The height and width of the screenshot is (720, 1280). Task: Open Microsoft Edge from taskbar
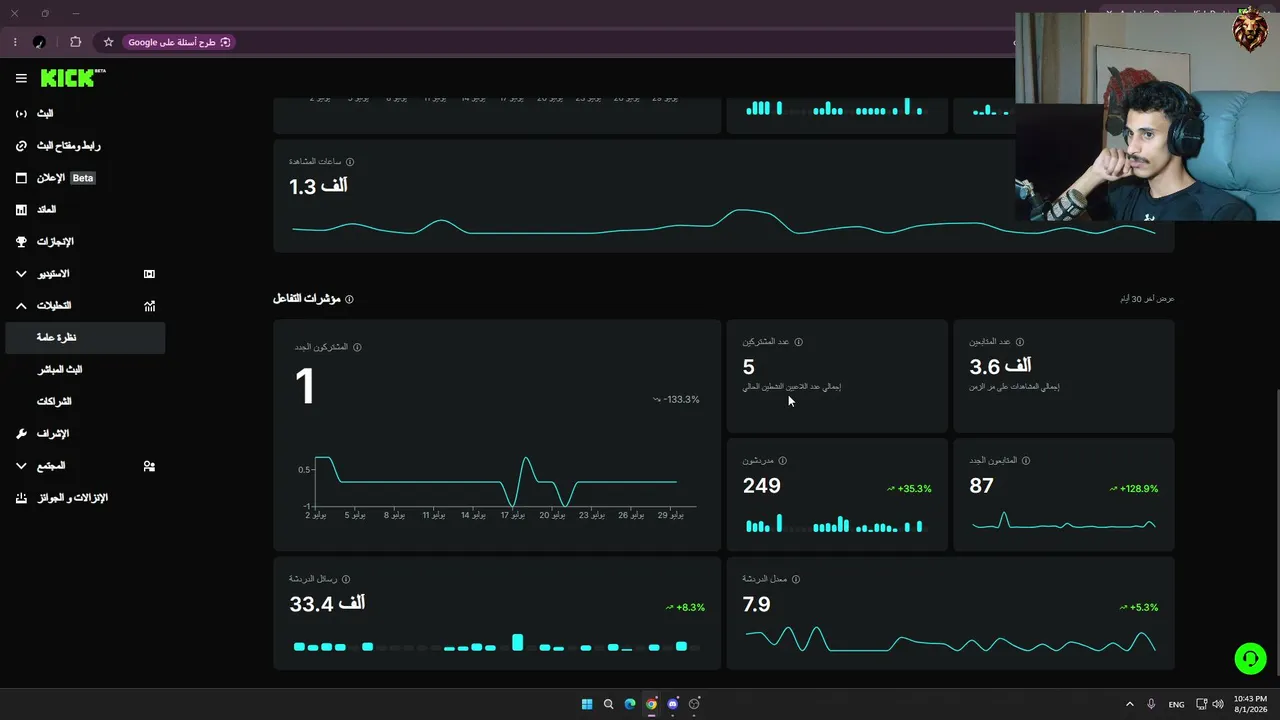click(x=630, y=704)
